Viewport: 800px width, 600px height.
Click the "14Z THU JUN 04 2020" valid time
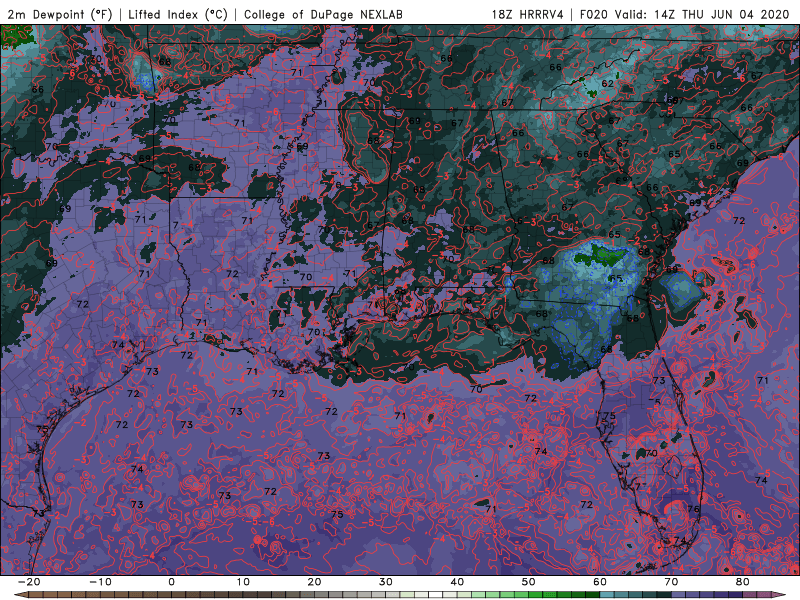pyautogui.click(x=722, y=15)
